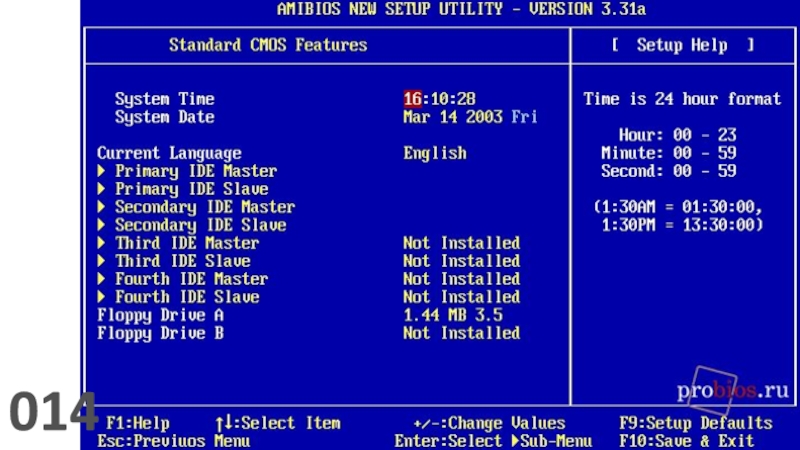Click the 1:30AM = 01:30:00 example
This screenshot has width=800, height=450.
click(678, 207)
